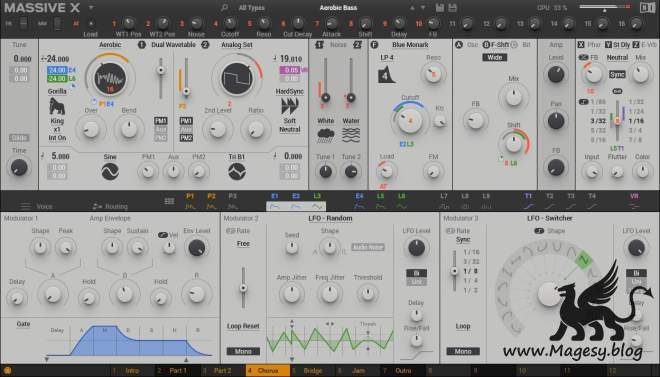The height and width of the screenshot is (377, 660).
Task: Load the next preset arrow
Action: pyautogui.click(x=423, y=8)
